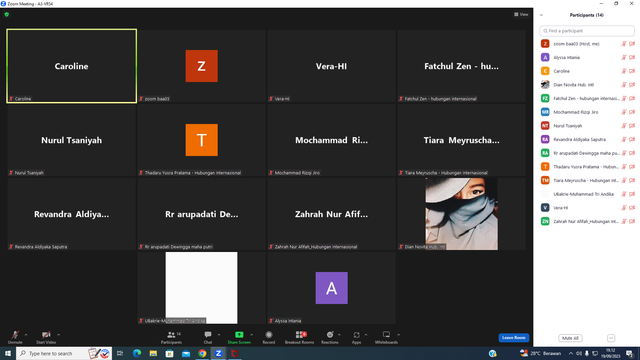Select Vera-HI in the participant list
Screen dimensions: 640x360
(x=587, y=208)
